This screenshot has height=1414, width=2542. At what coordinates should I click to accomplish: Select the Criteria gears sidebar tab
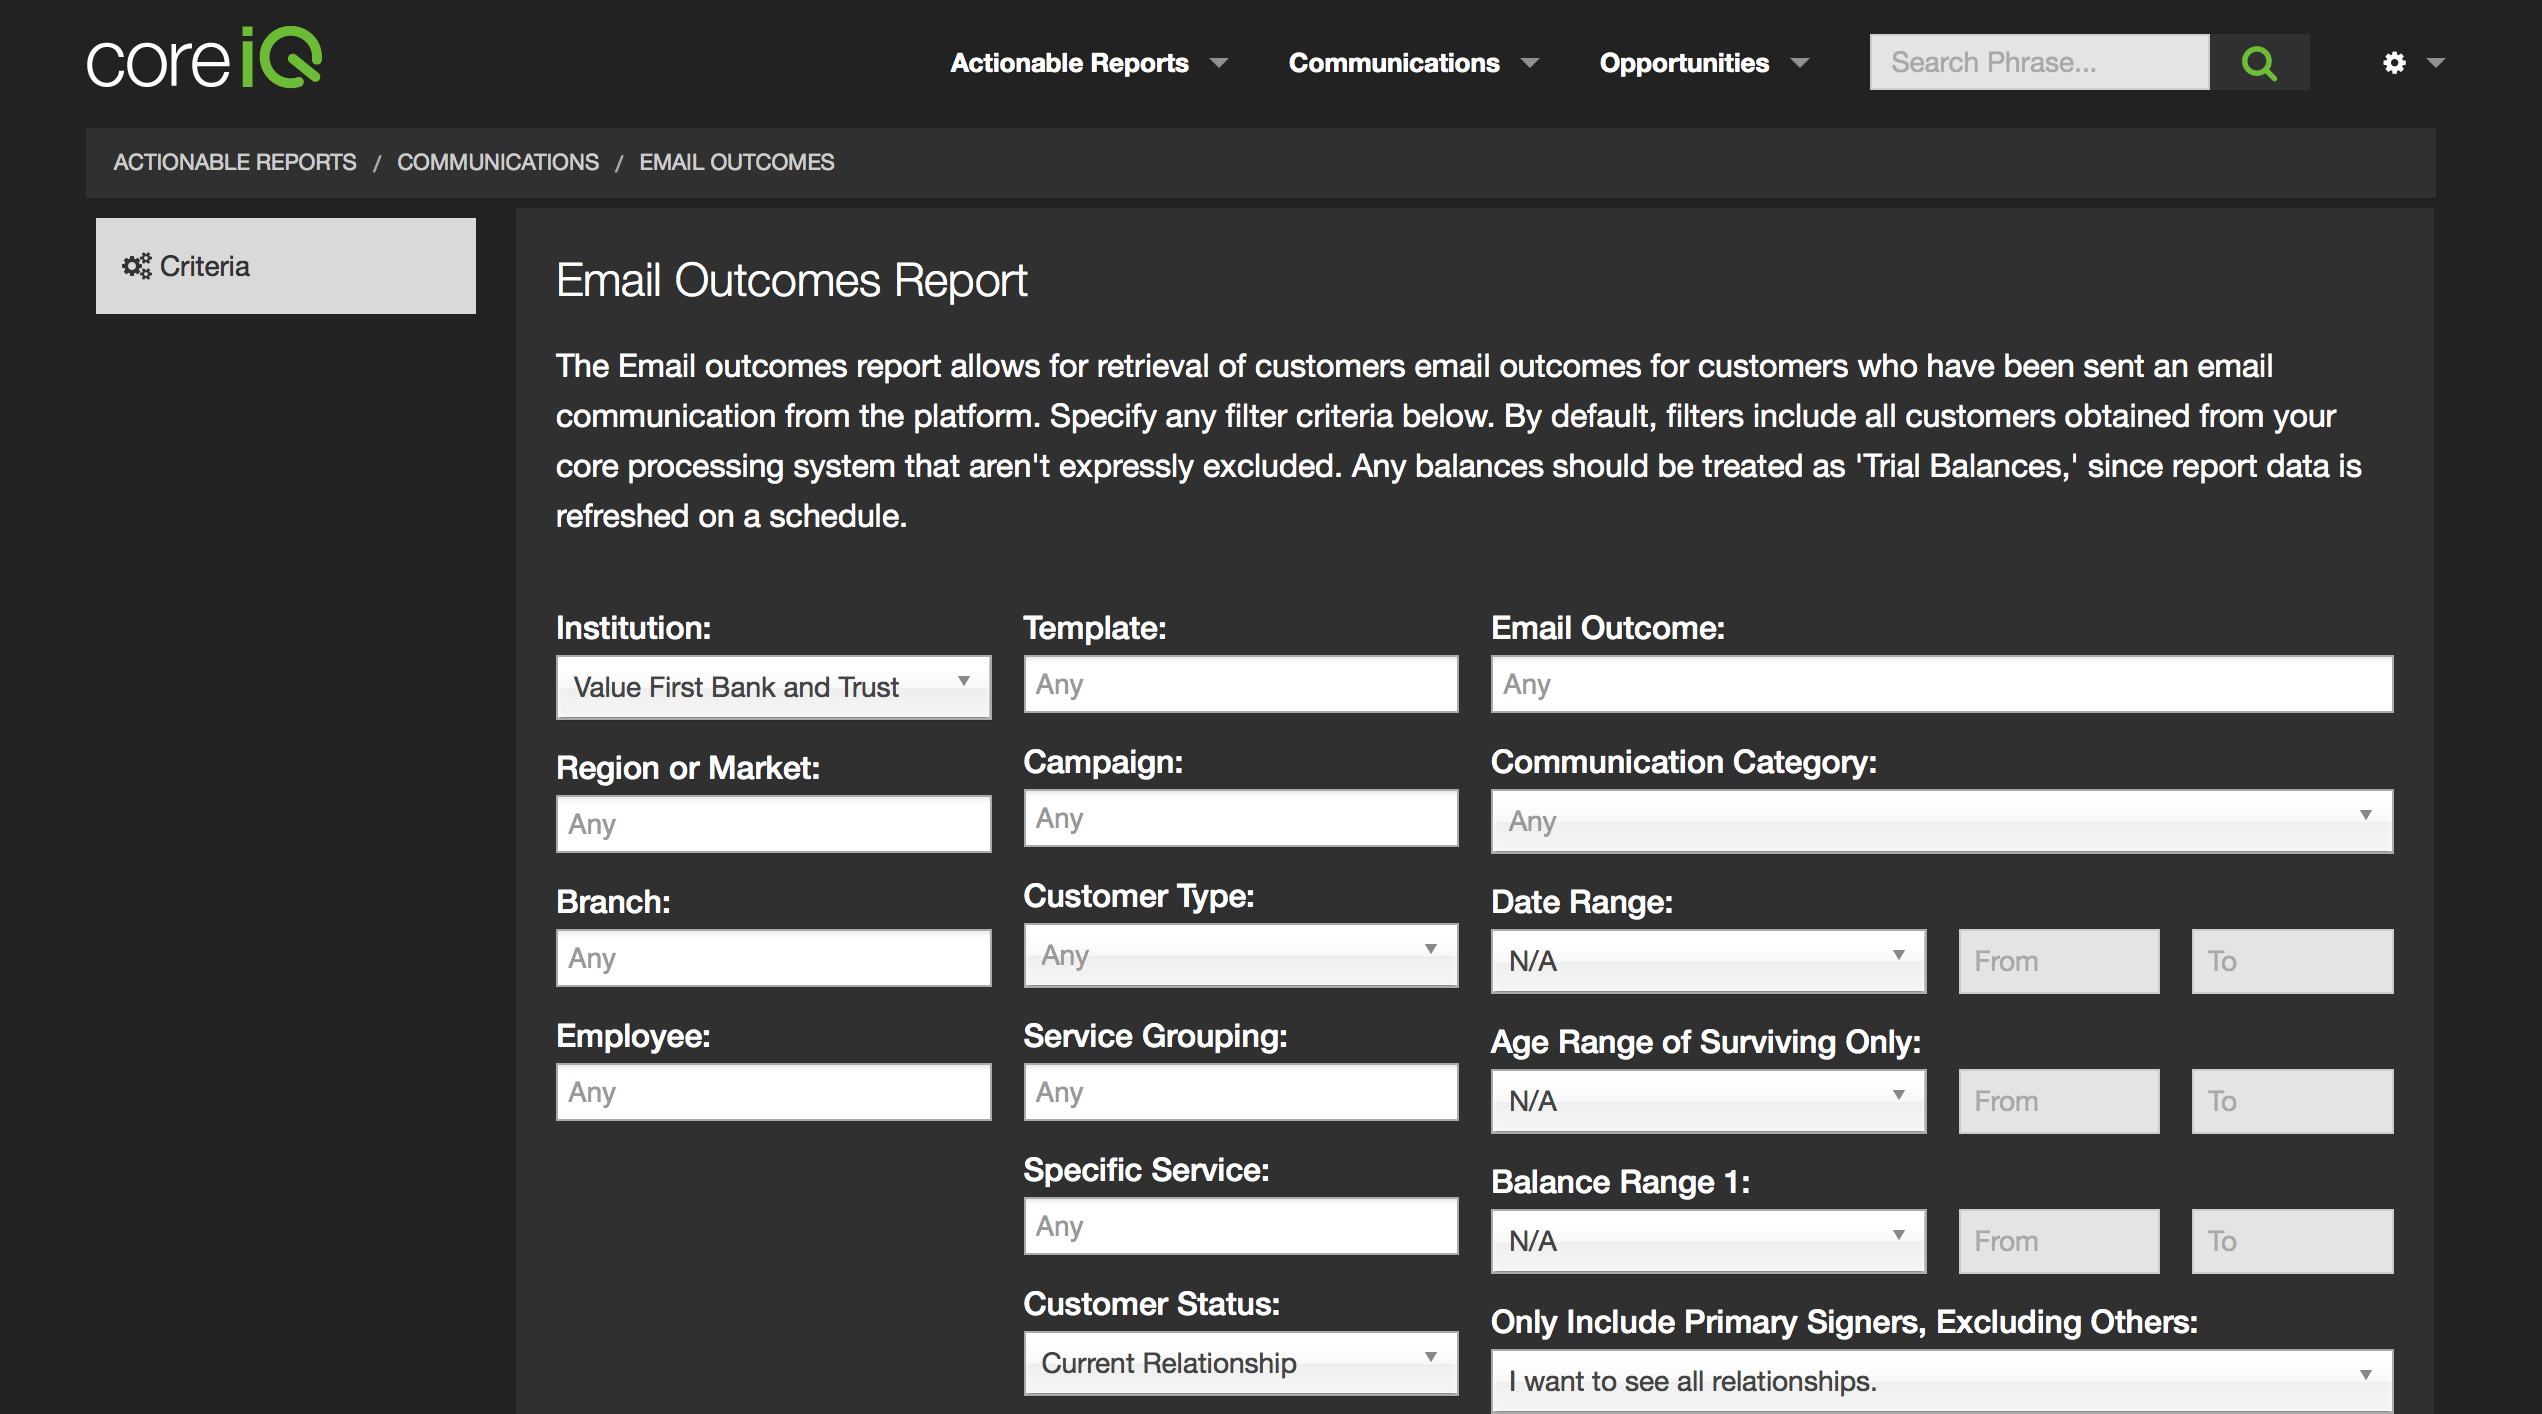pyautogui.click(x=285, y=266)
